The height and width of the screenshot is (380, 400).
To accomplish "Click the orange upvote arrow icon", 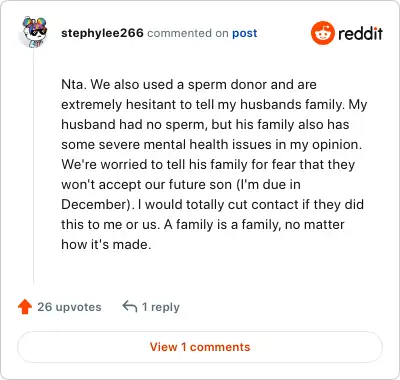I will click(25, 307).
